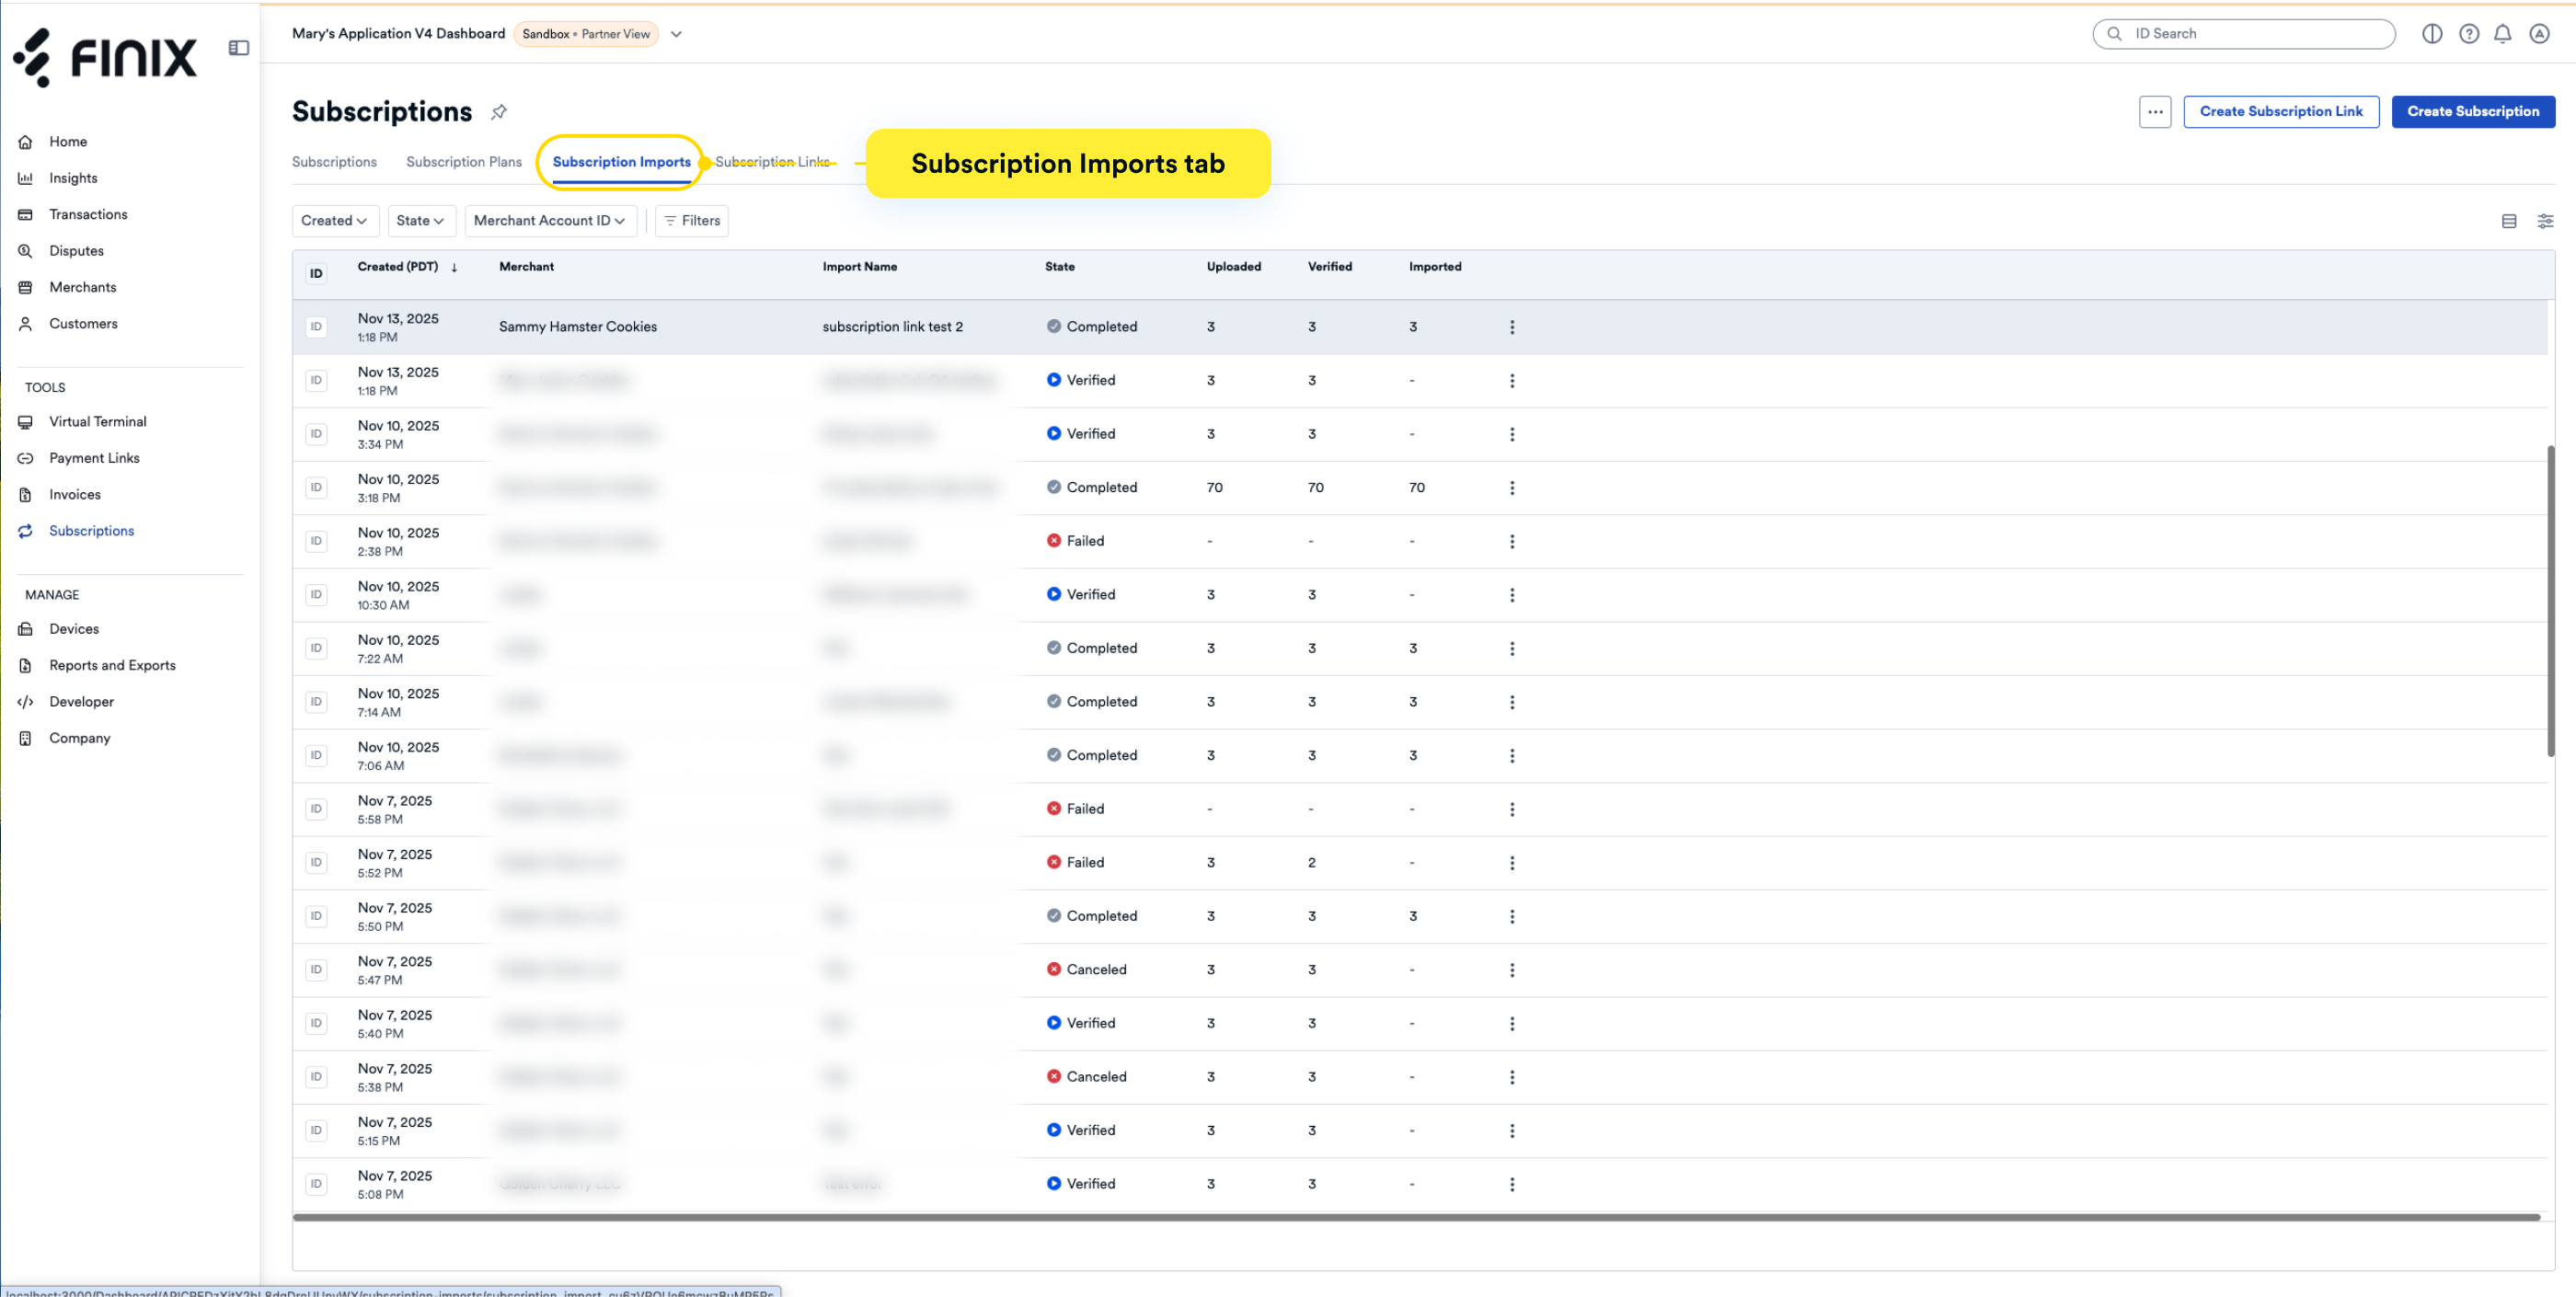The image size is (2576, 1297).
Task: Select the Subscription Imports tab
Action: pyautogui.click(x=621, y=162)
